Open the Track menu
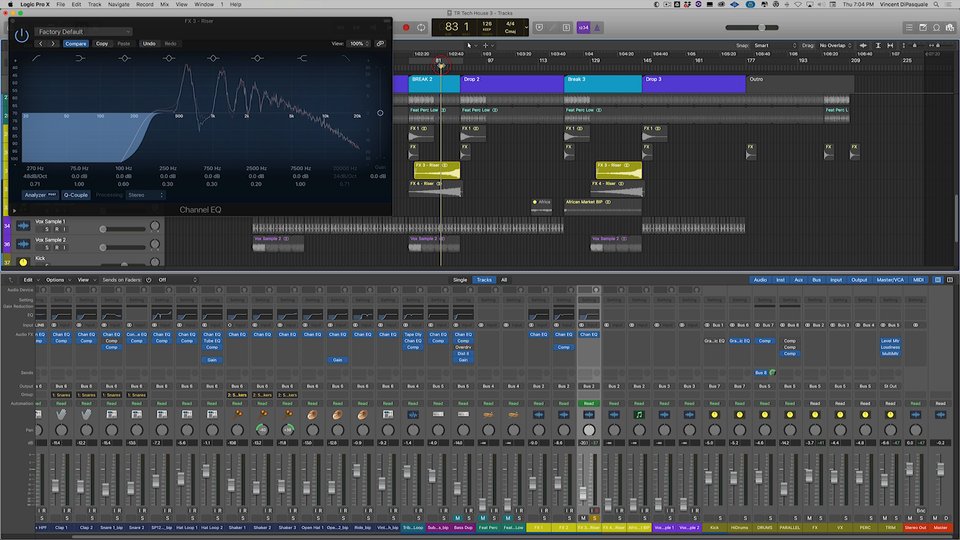This screenshot has width=960, height=540. coord(94,4)
